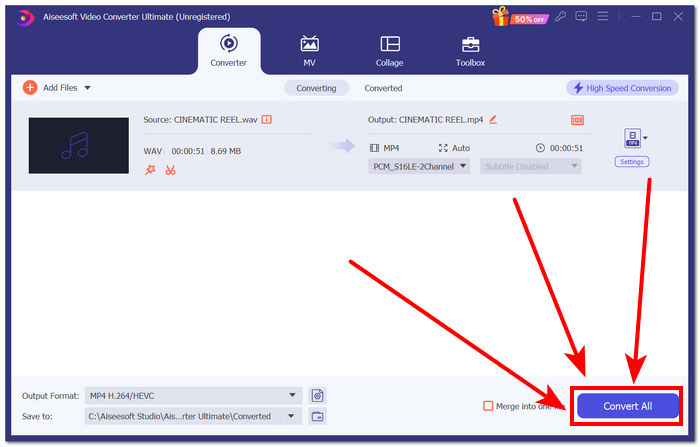Screen dimensions: 700x447
Task: Expand the Add Files dropdown arrow
Action: [x=88, y=88]
